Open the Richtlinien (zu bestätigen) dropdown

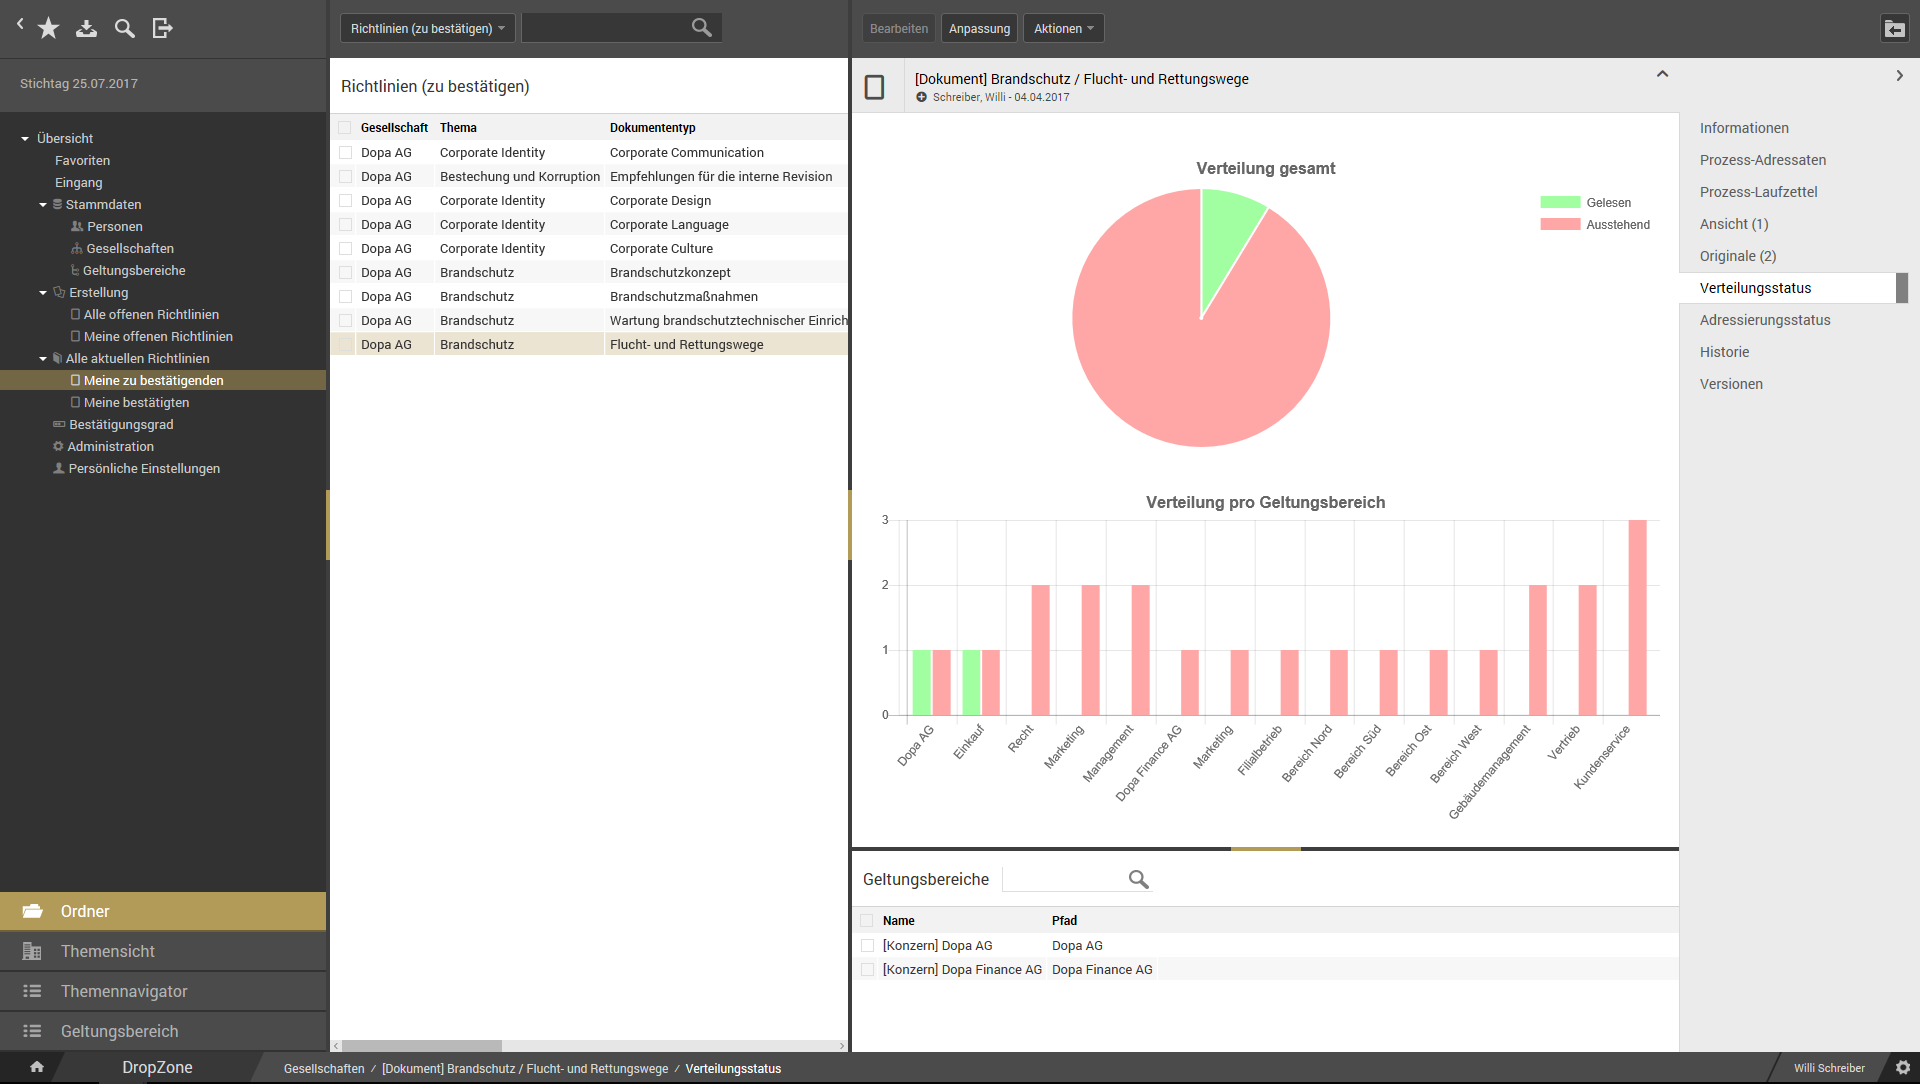428,28
